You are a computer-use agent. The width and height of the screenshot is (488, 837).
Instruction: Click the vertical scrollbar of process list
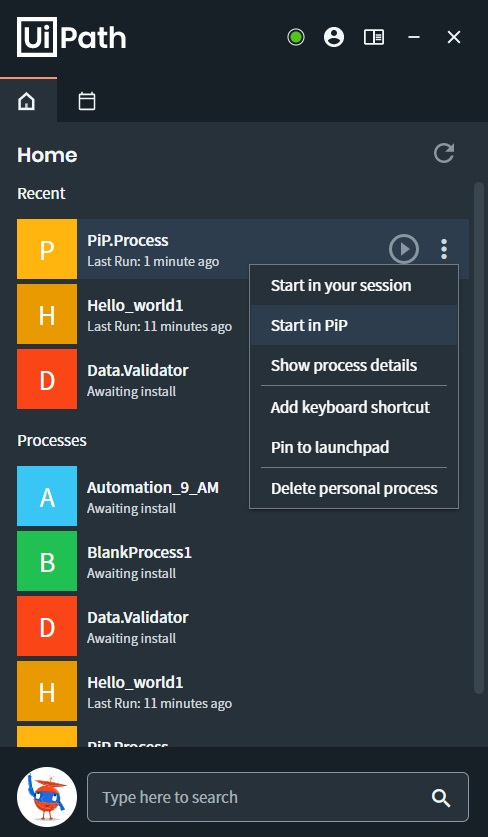point(479,438)
